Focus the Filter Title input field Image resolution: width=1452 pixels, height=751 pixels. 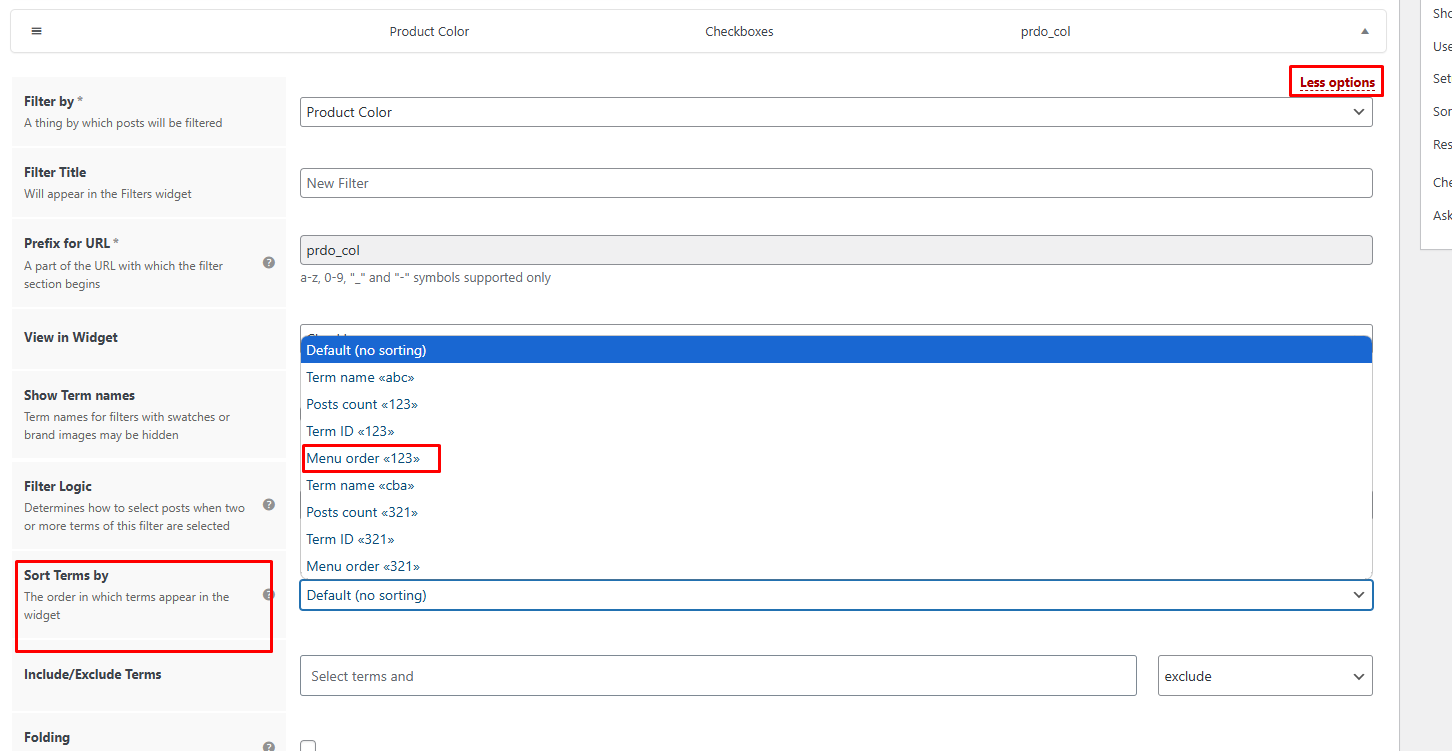pos(836,183)
